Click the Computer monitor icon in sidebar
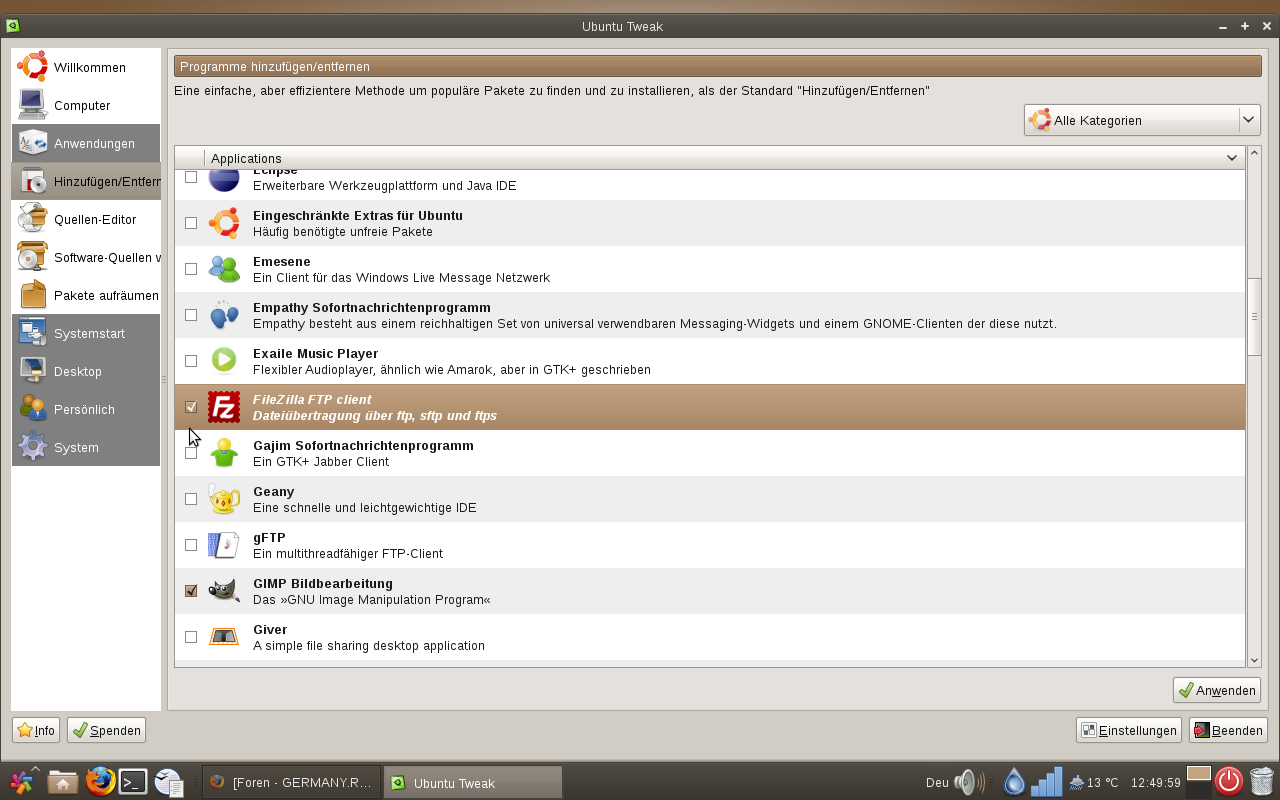The height and width of the screenshot is (800, 1280). point(33,105)
